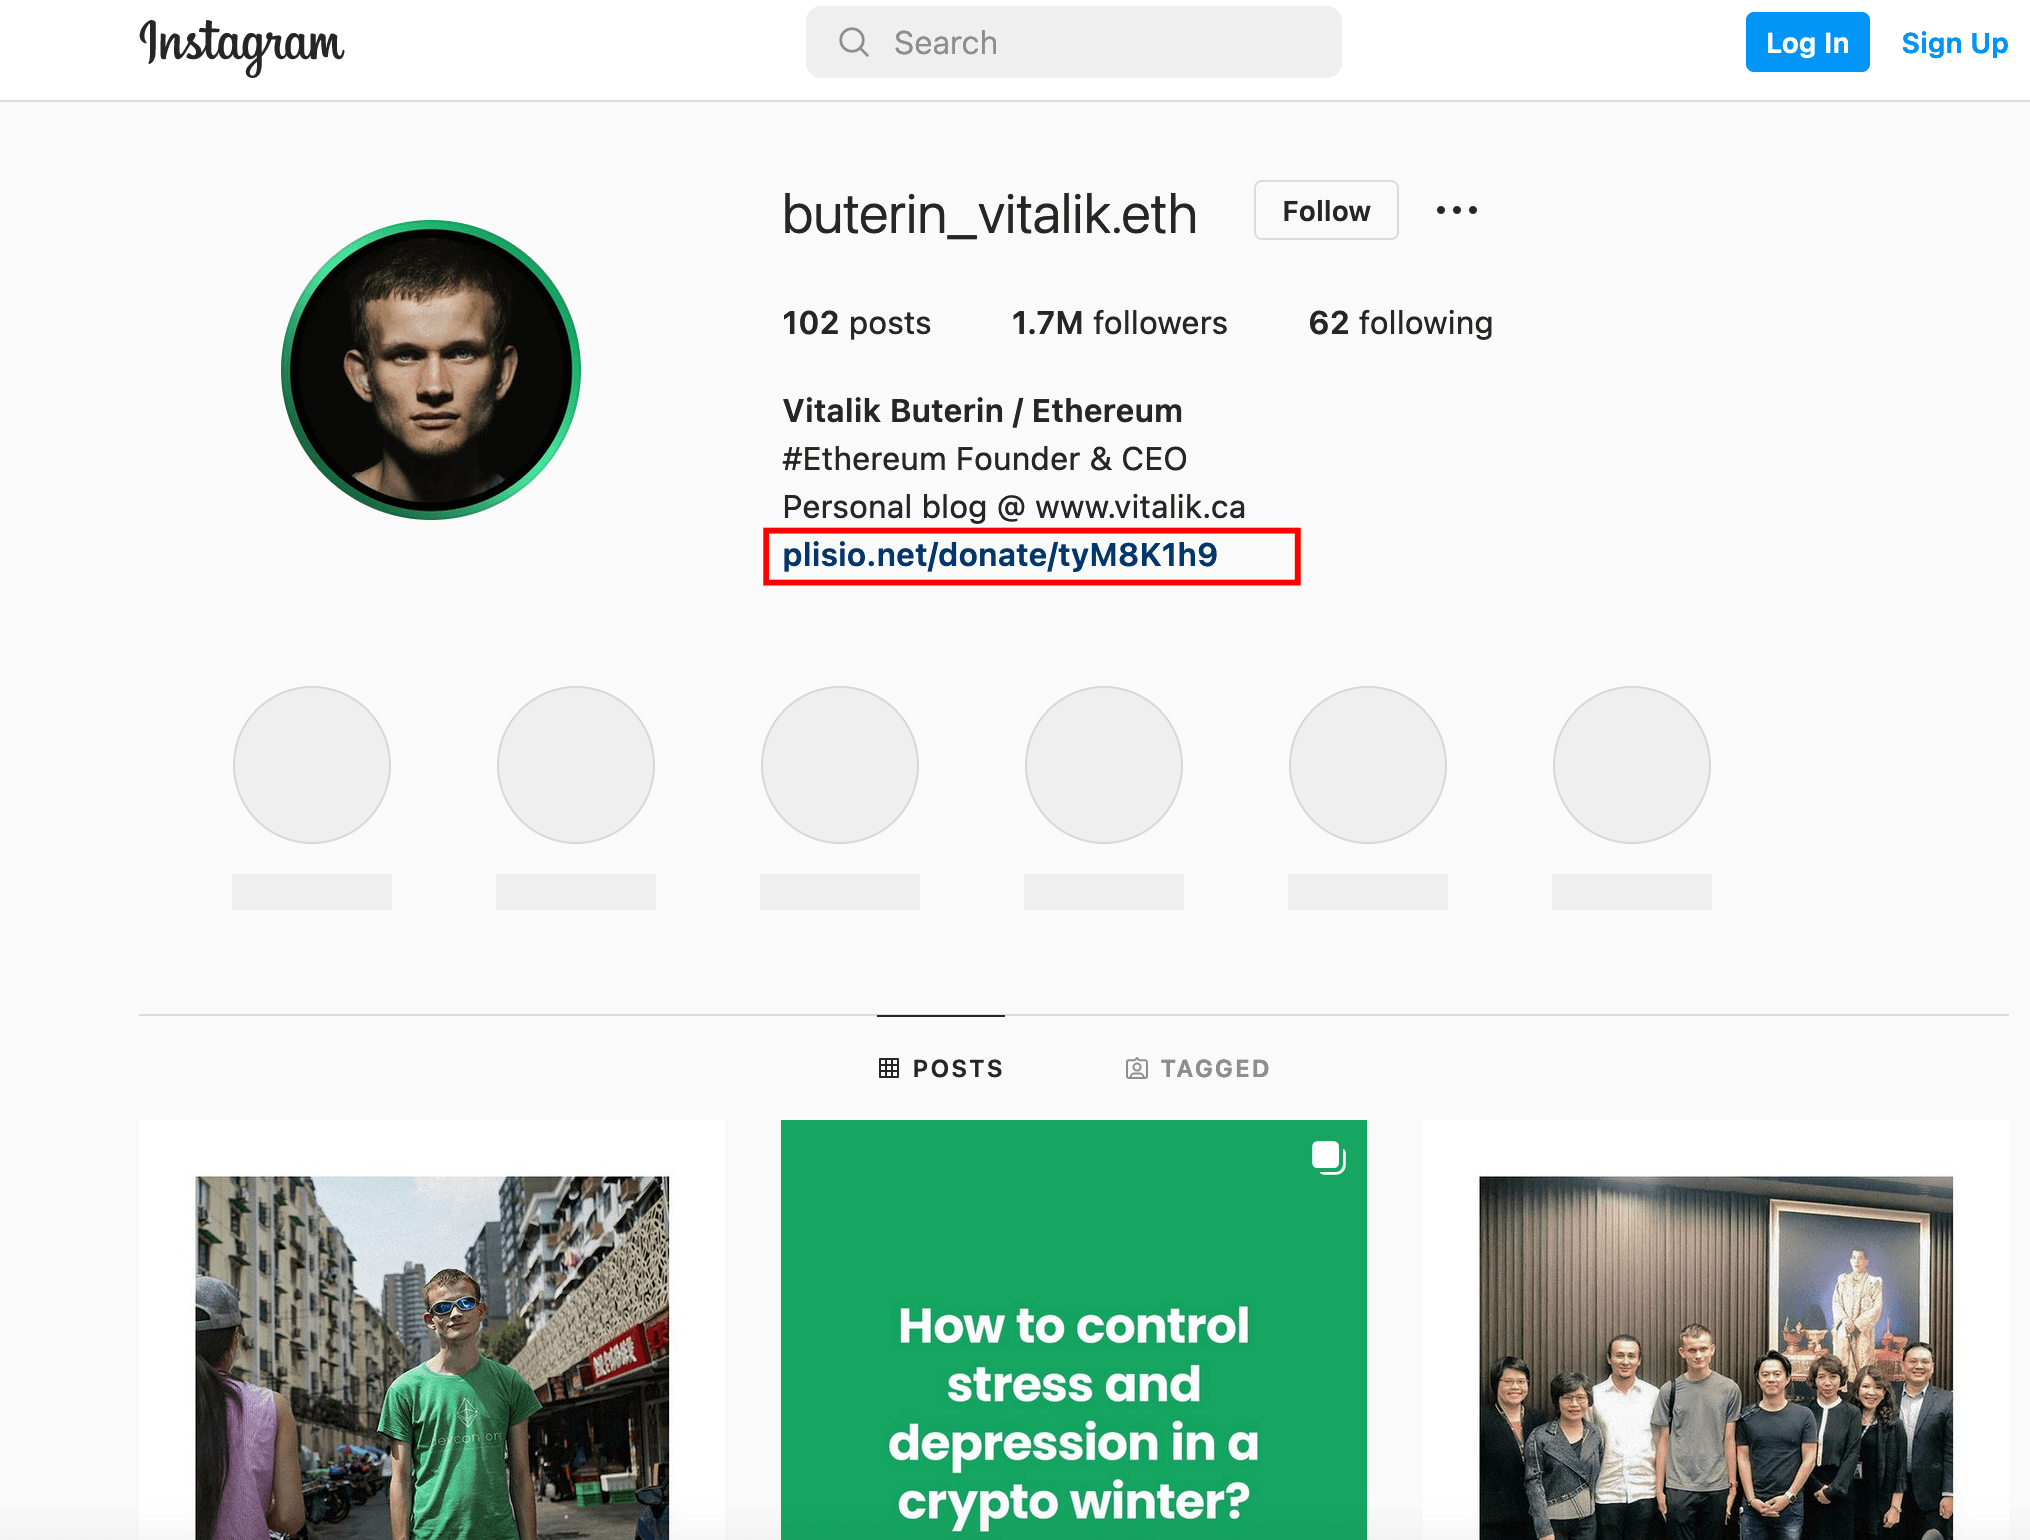
Task: Open the Sign Up link
Action: coord(1954,43)
